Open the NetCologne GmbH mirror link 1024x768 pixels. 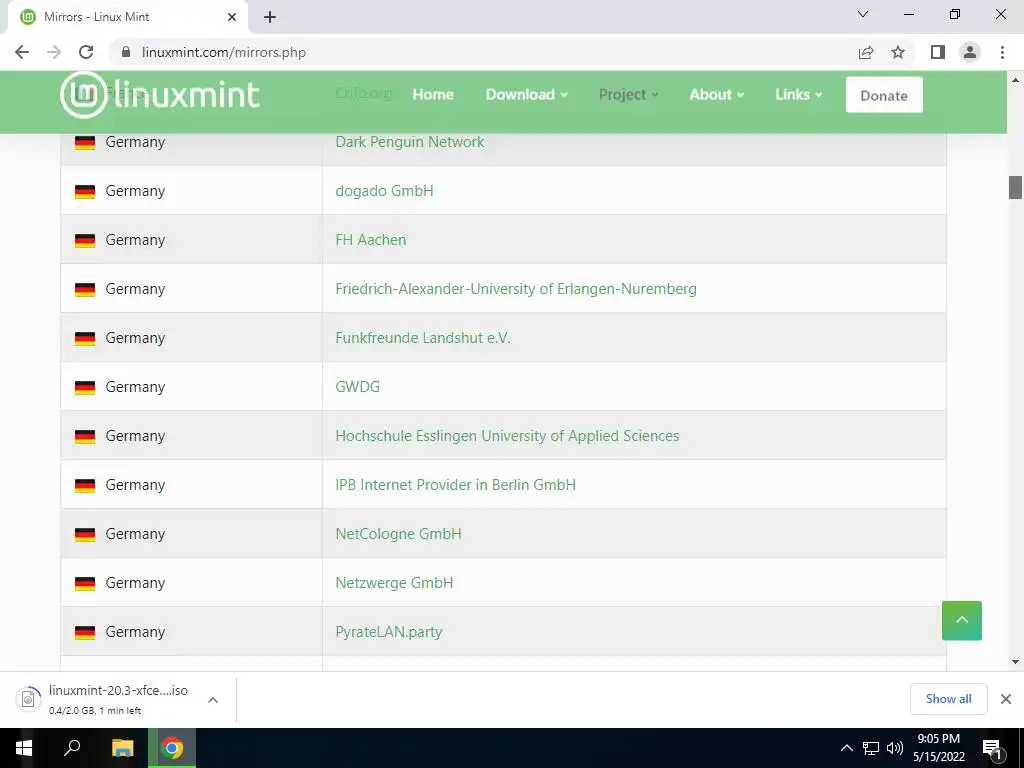click(398, 534)
